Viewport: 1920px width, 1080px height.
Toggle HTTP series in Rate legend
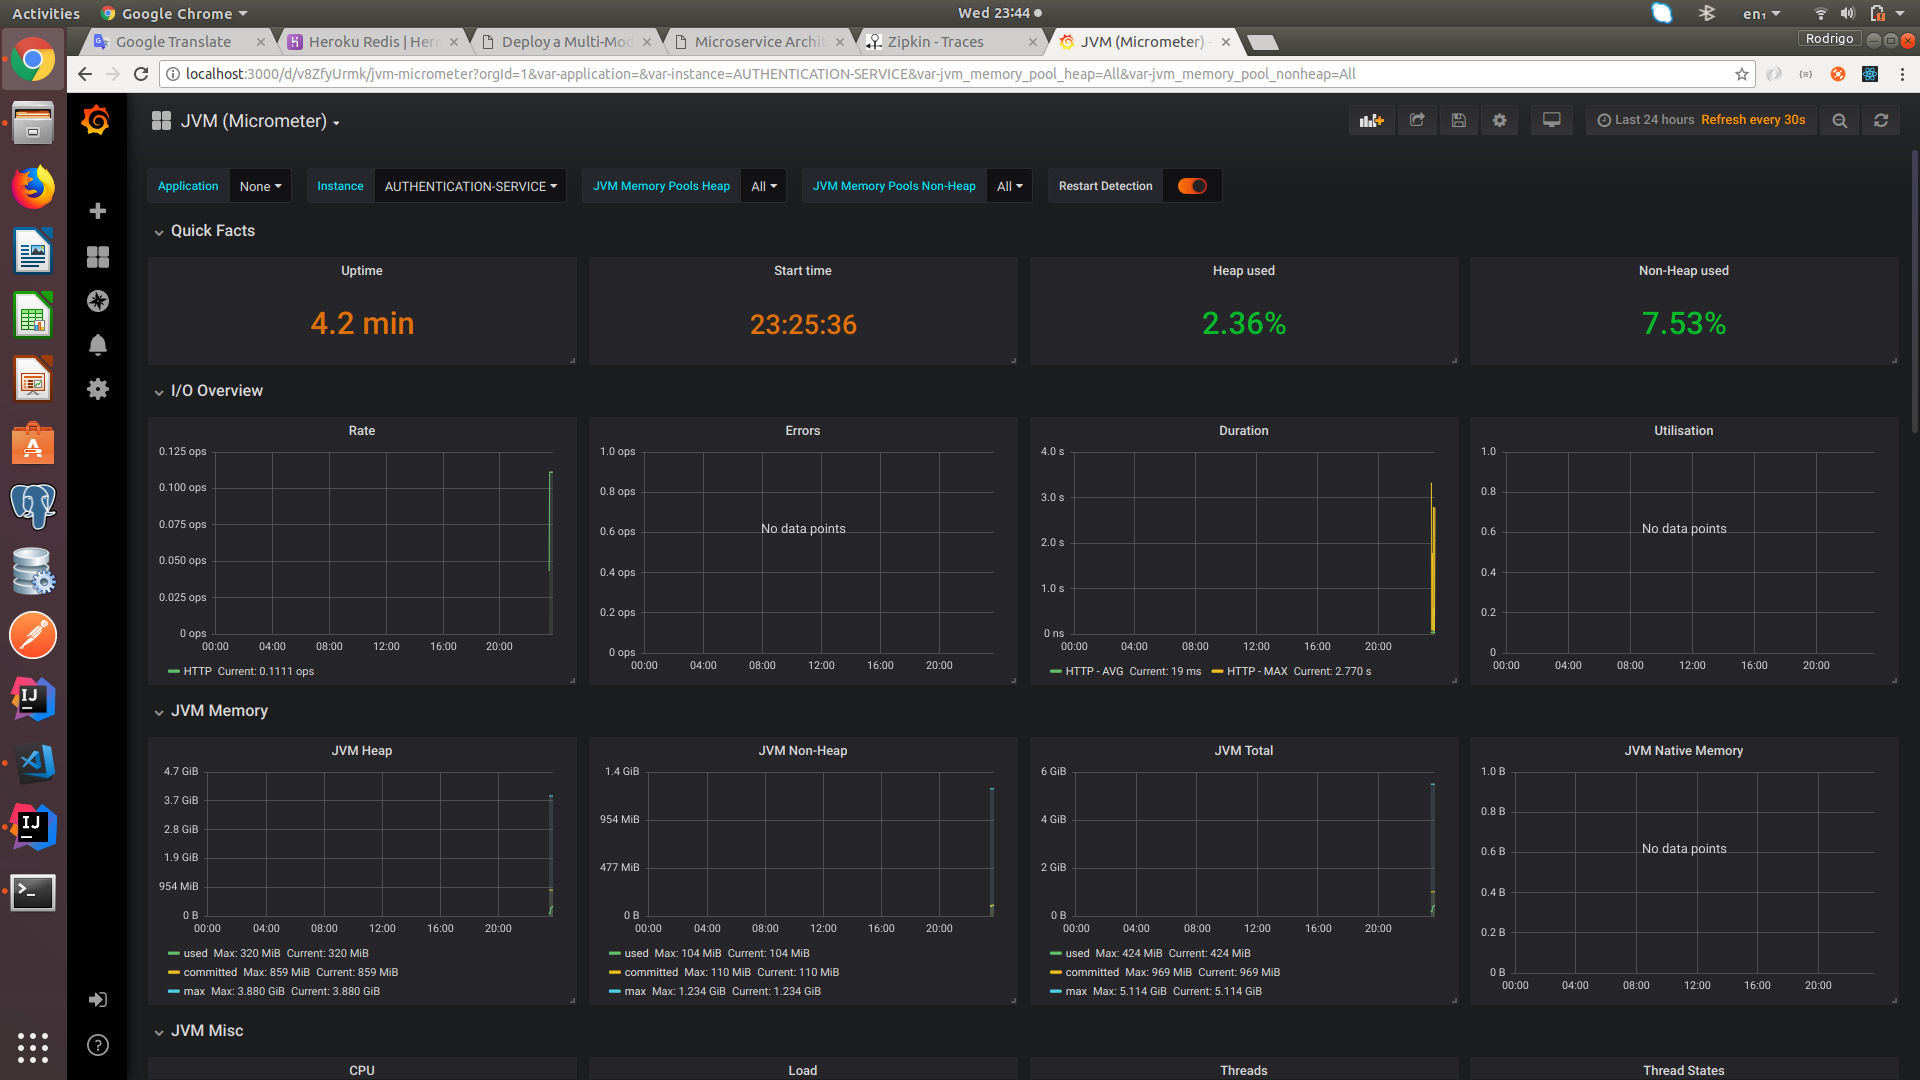(x=197, y=671)
